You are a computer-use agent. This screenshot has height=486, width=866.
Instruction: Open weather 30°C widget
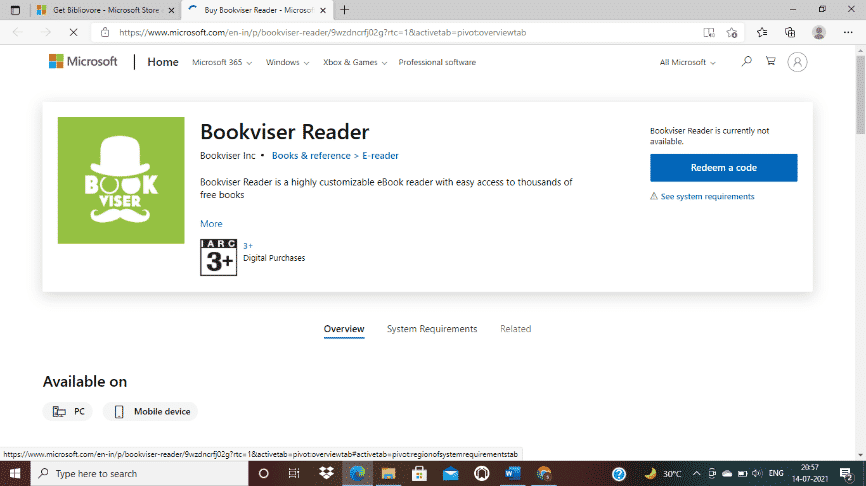[x=663, y=474]
